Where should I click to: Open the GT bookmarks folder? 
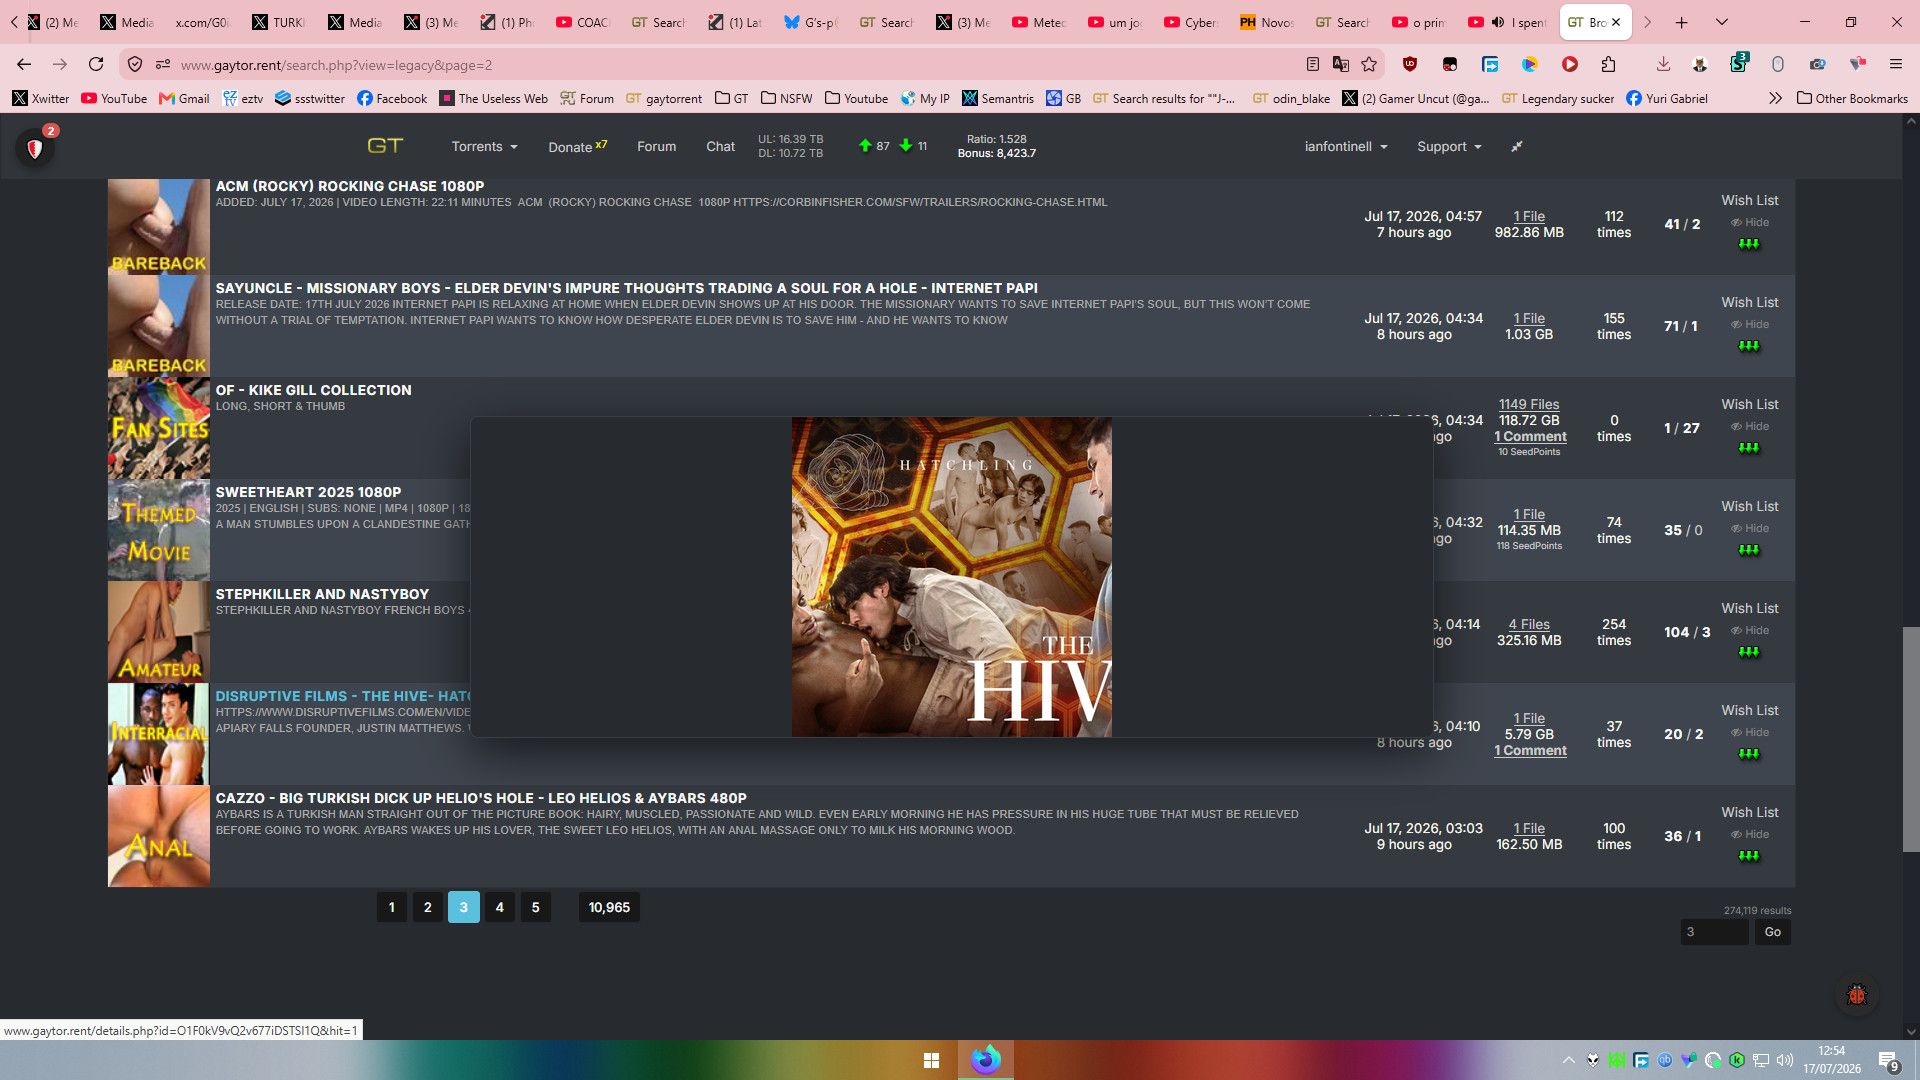pyautogui.click(x=732, y=98)
